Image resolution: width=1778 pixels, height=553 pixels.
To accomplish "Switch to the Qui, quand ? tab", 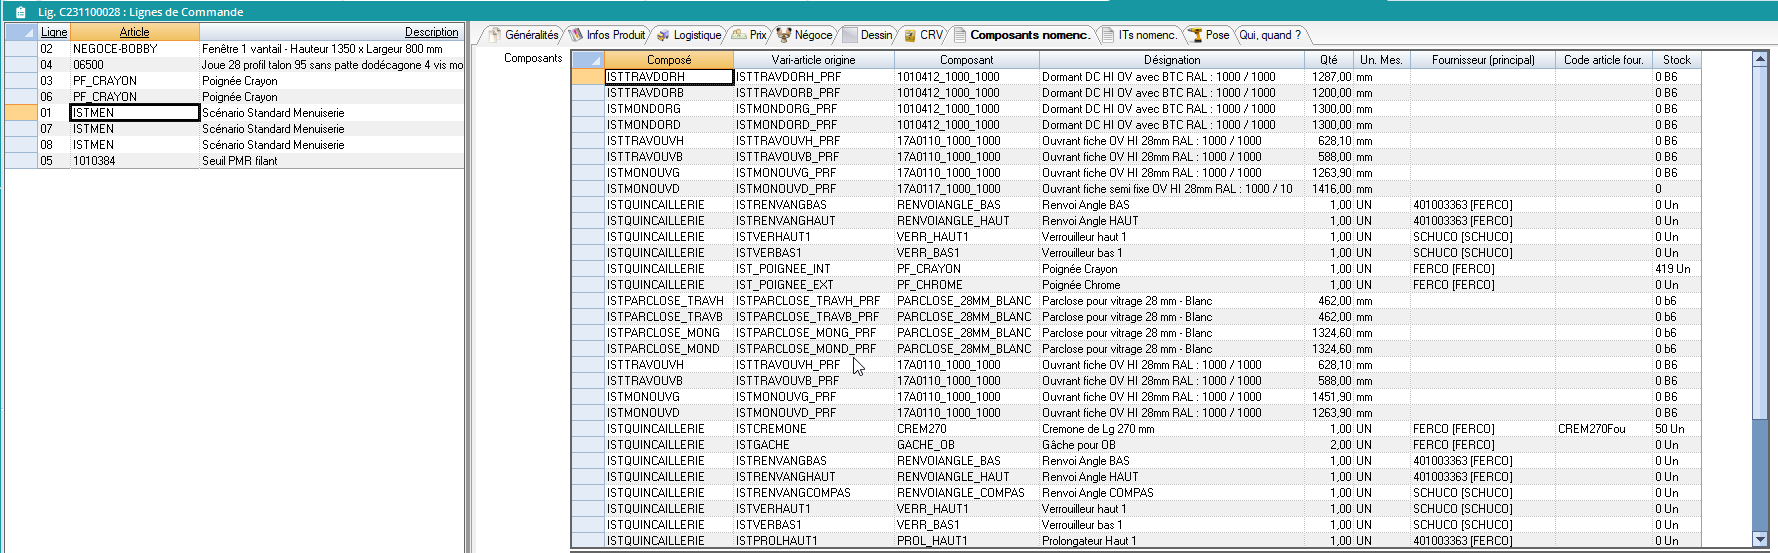I will pos(1270,35).
